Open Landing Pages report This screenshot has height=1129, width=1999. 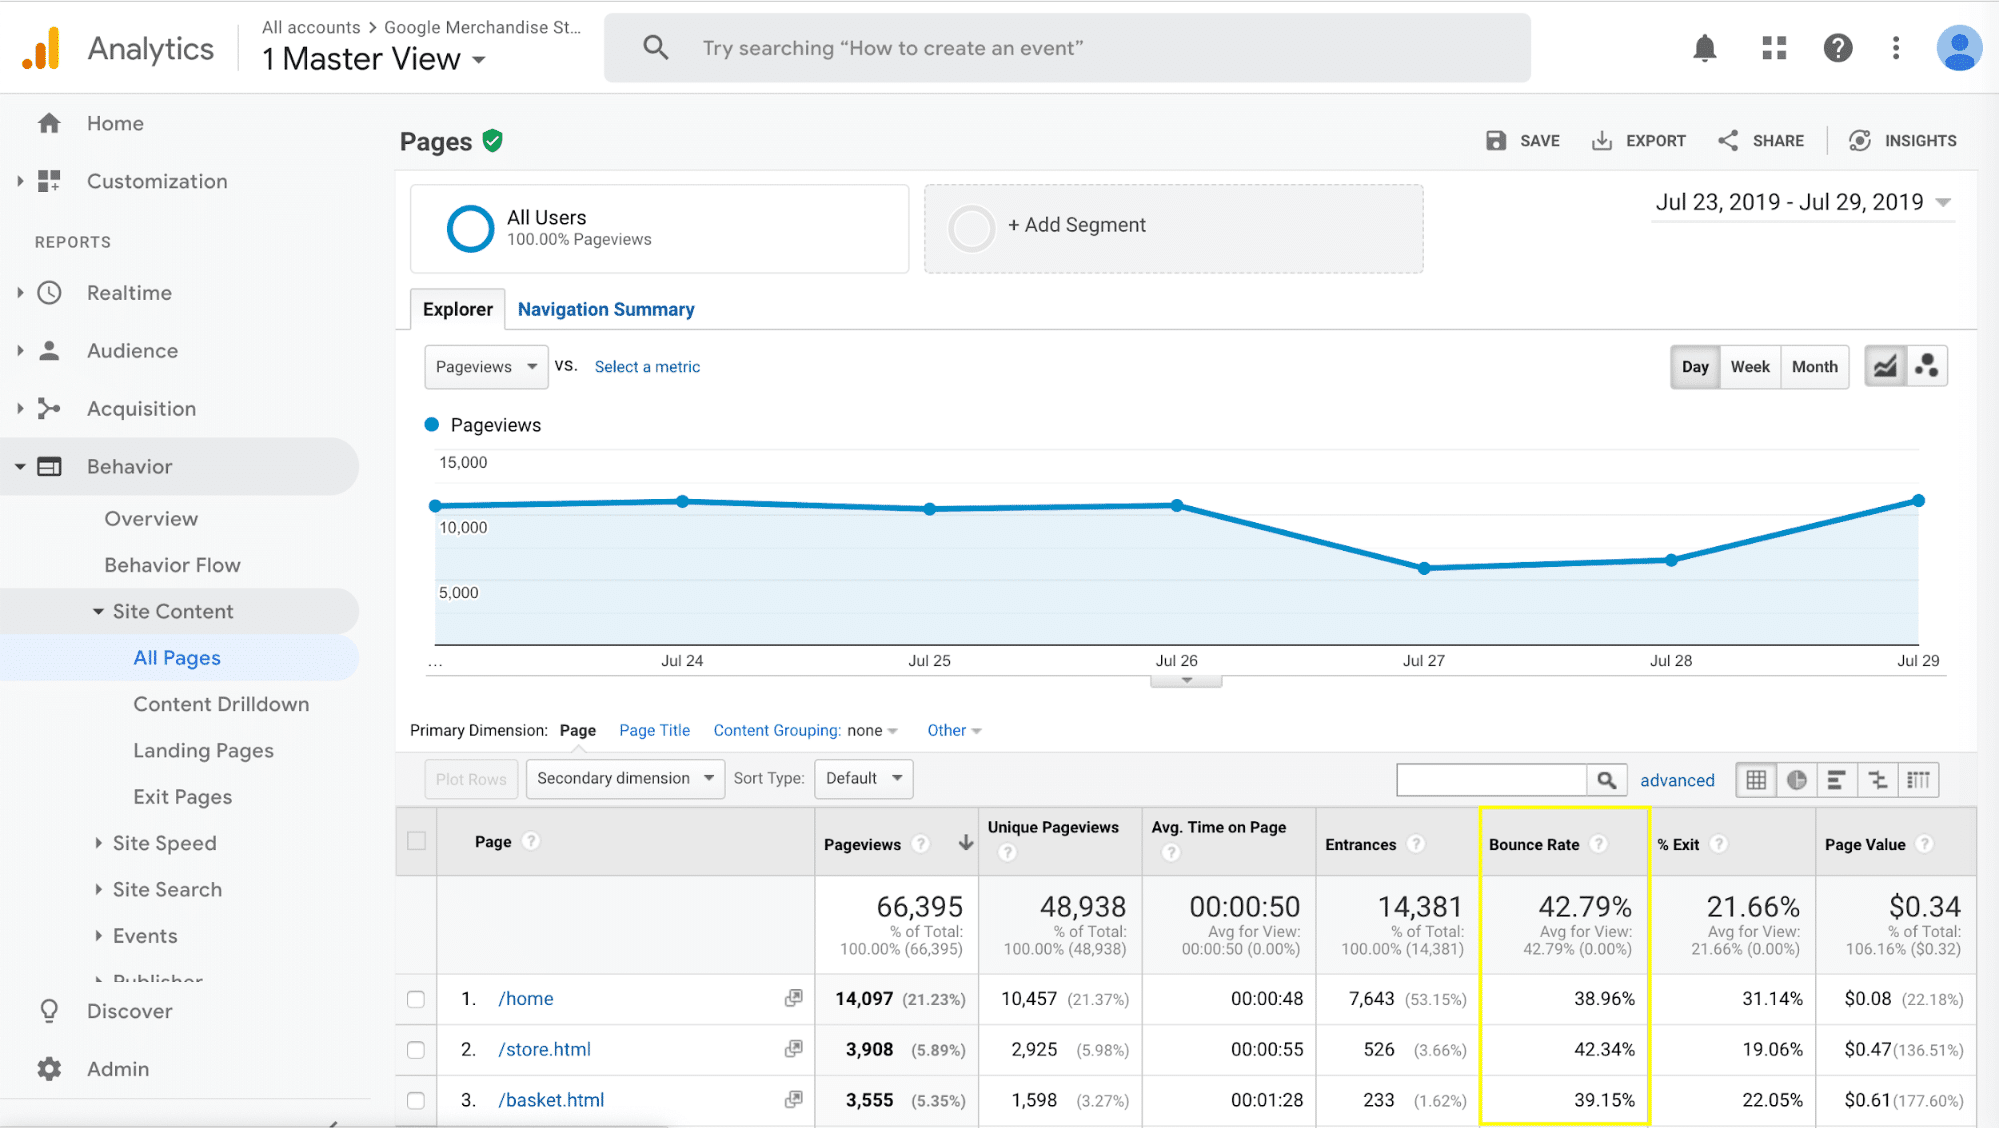[x=203, y=750]
